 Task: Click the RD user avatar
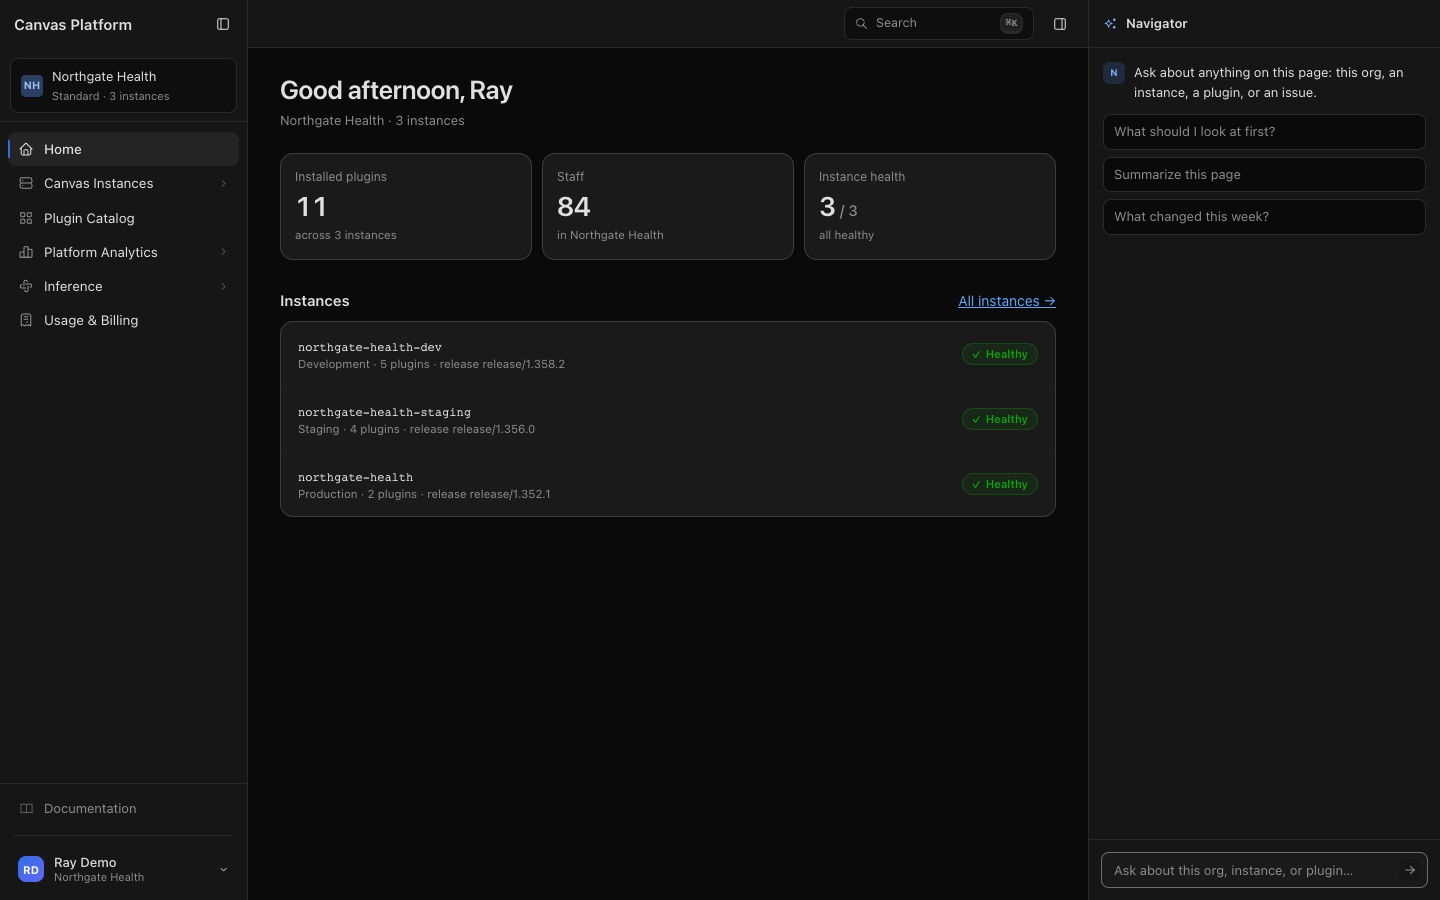pos(31,869)
